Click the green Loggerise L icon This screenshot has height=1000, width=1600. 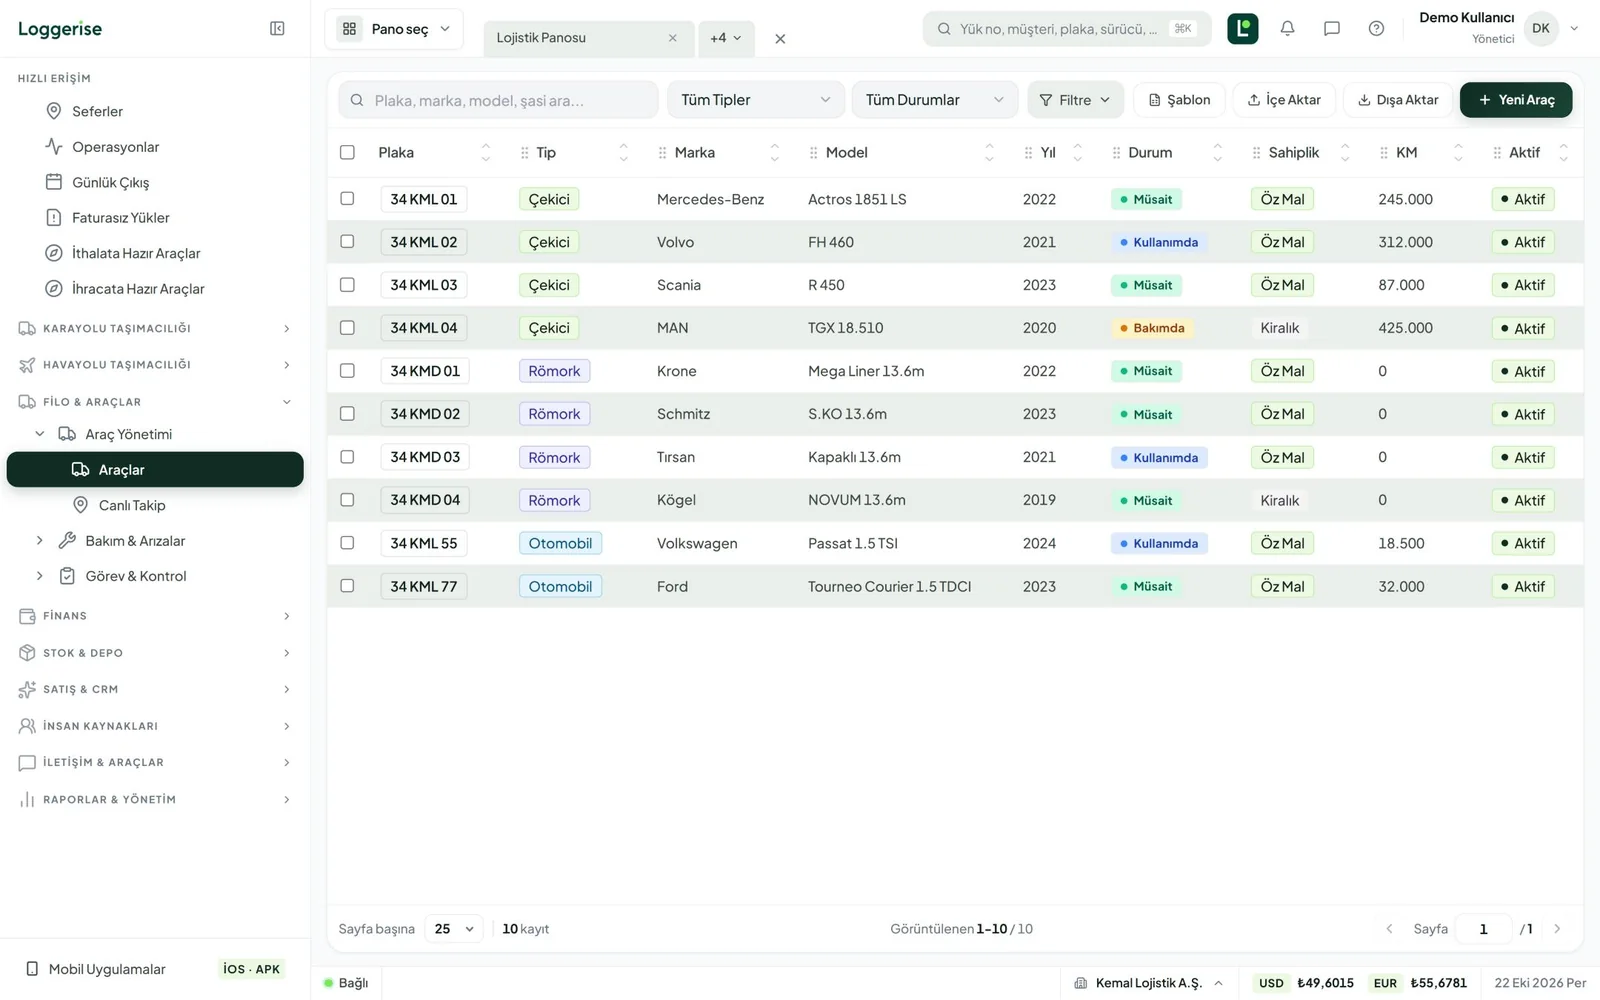click(1242, 29)
